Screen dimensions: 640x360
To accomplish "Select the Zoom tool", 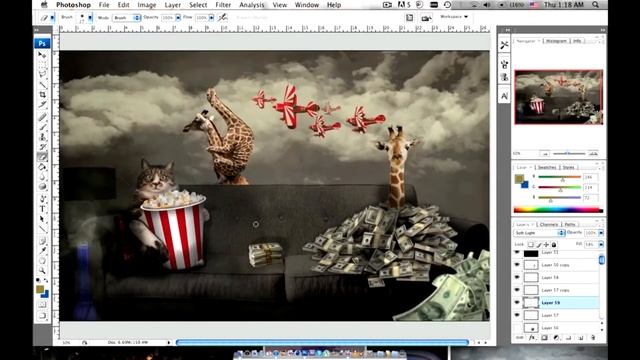I will pos(42,271).
